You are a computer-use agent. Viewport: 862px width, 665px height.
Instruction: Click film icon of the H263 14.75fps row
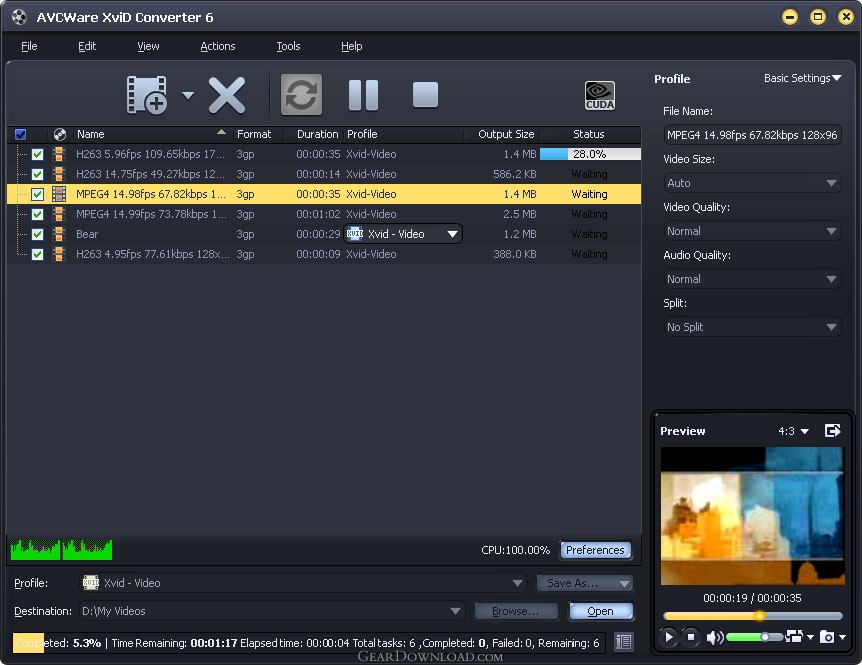pyautogui.click(x=59, y=174)
